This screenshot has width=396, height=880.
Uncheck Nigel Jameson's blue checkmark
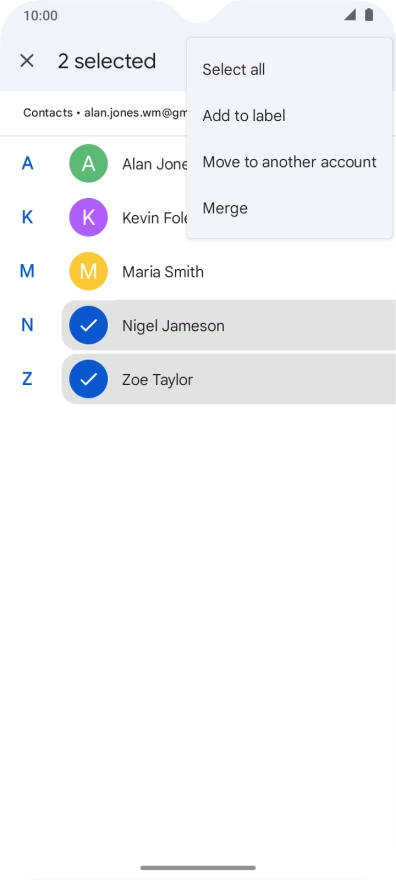(x=88, y=325)
